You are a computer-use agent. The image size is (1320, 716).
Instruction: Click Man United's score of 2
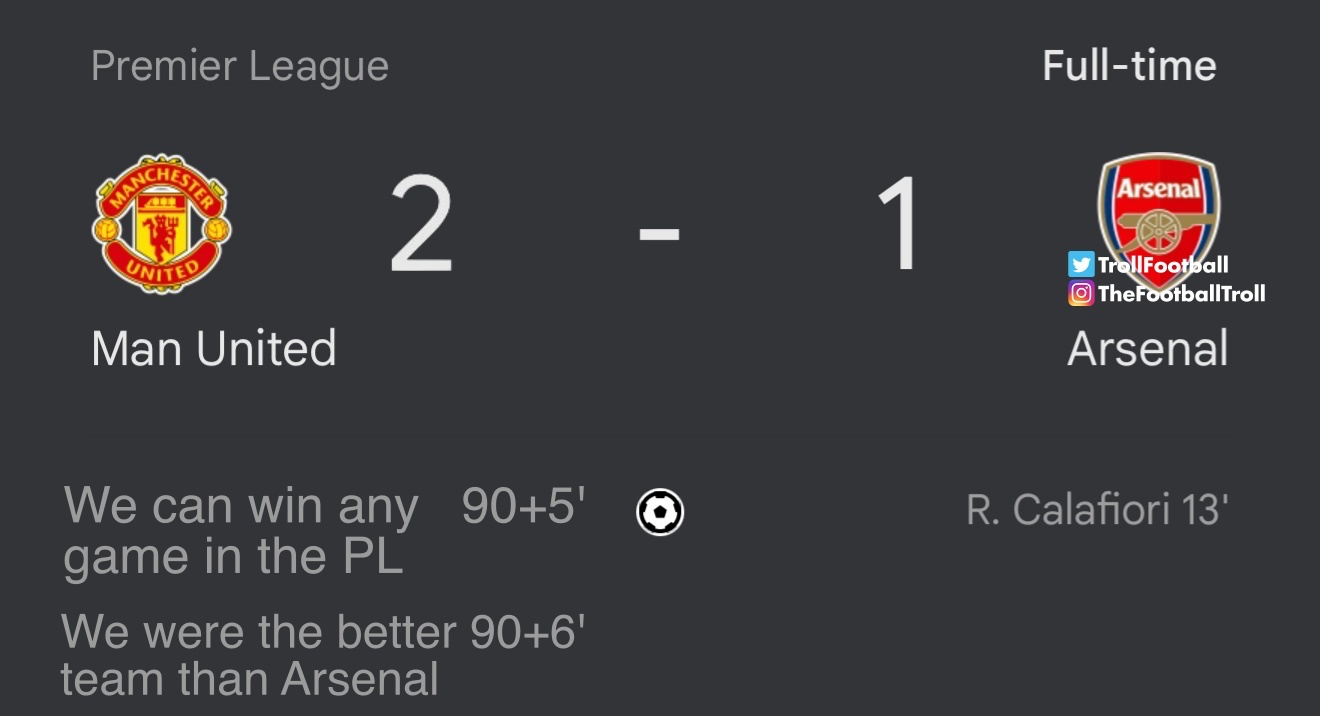click(421, 224)
